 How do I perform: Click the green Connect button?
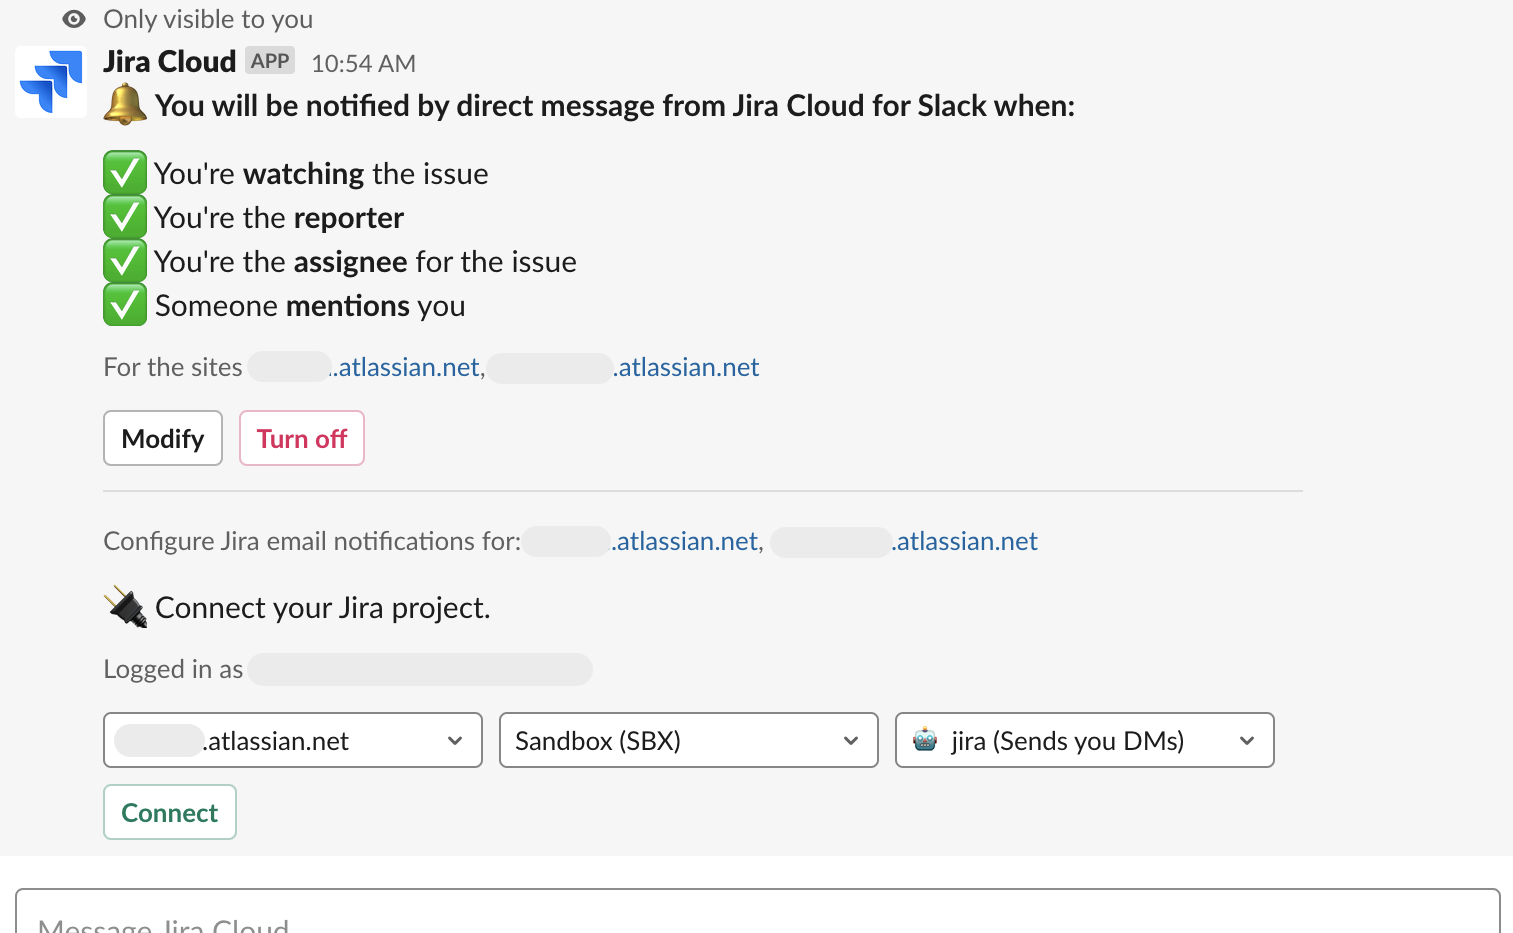(x=170, y=812)
